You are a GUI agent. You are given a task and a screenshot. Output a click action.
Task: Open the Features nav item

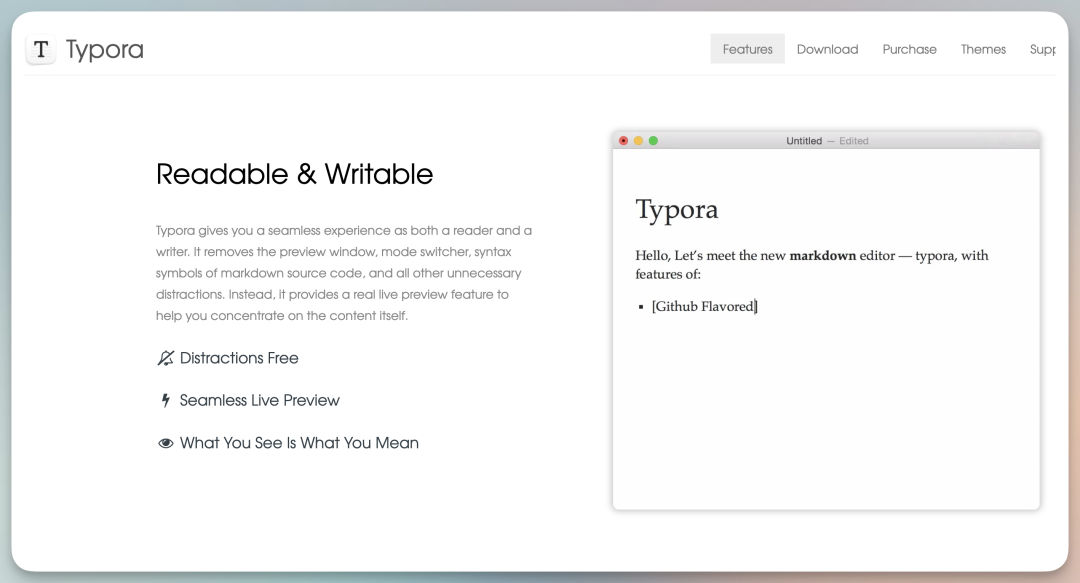click(747, 49)
